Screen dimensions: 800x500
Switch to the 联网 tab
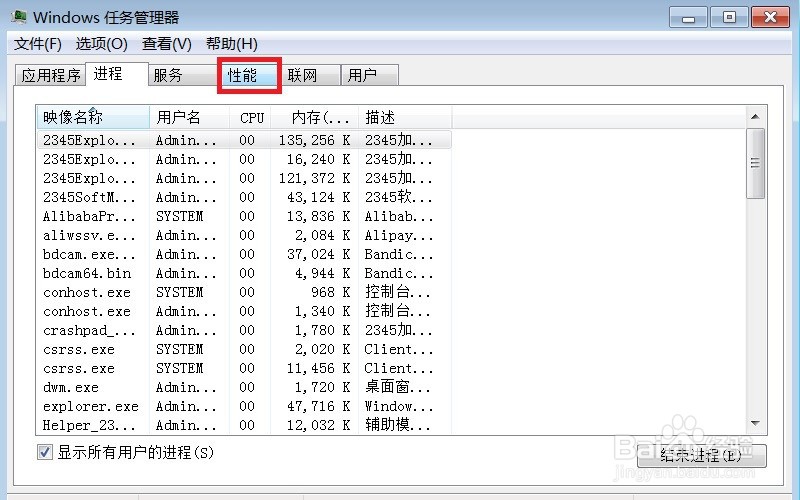point(310,76)
